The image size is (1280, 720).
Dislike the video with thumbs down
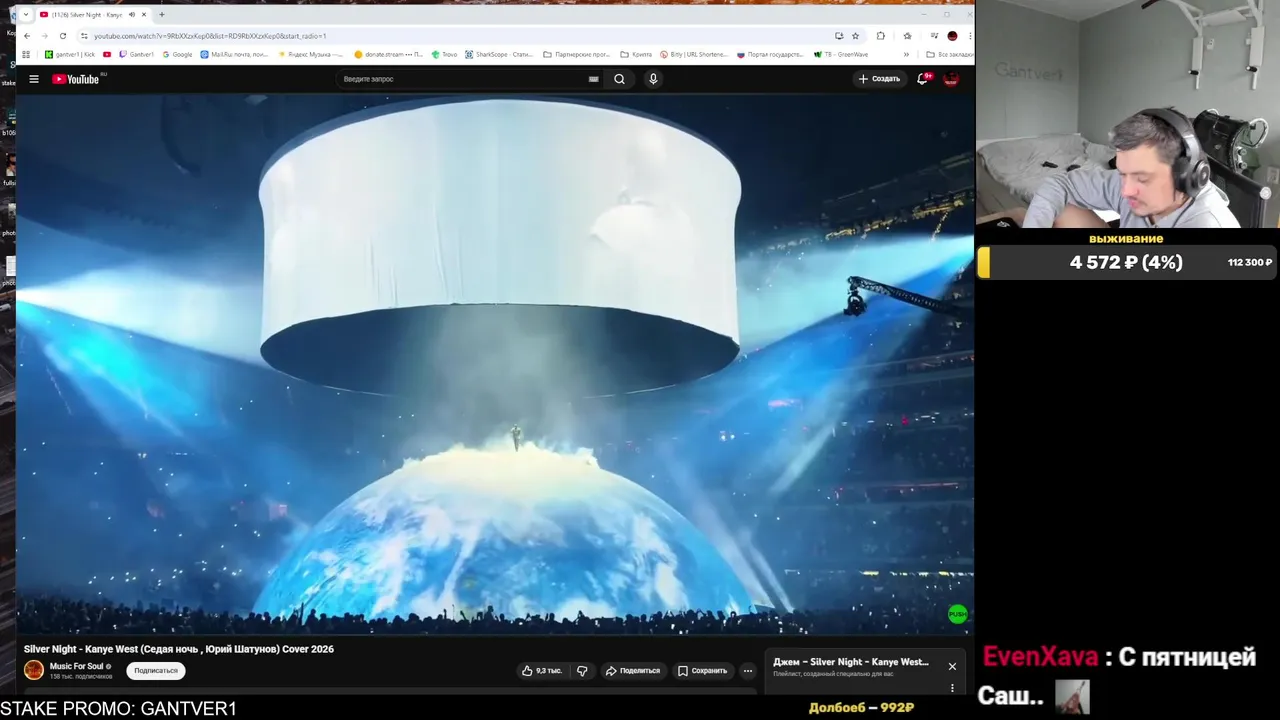(x=582, y=671)
